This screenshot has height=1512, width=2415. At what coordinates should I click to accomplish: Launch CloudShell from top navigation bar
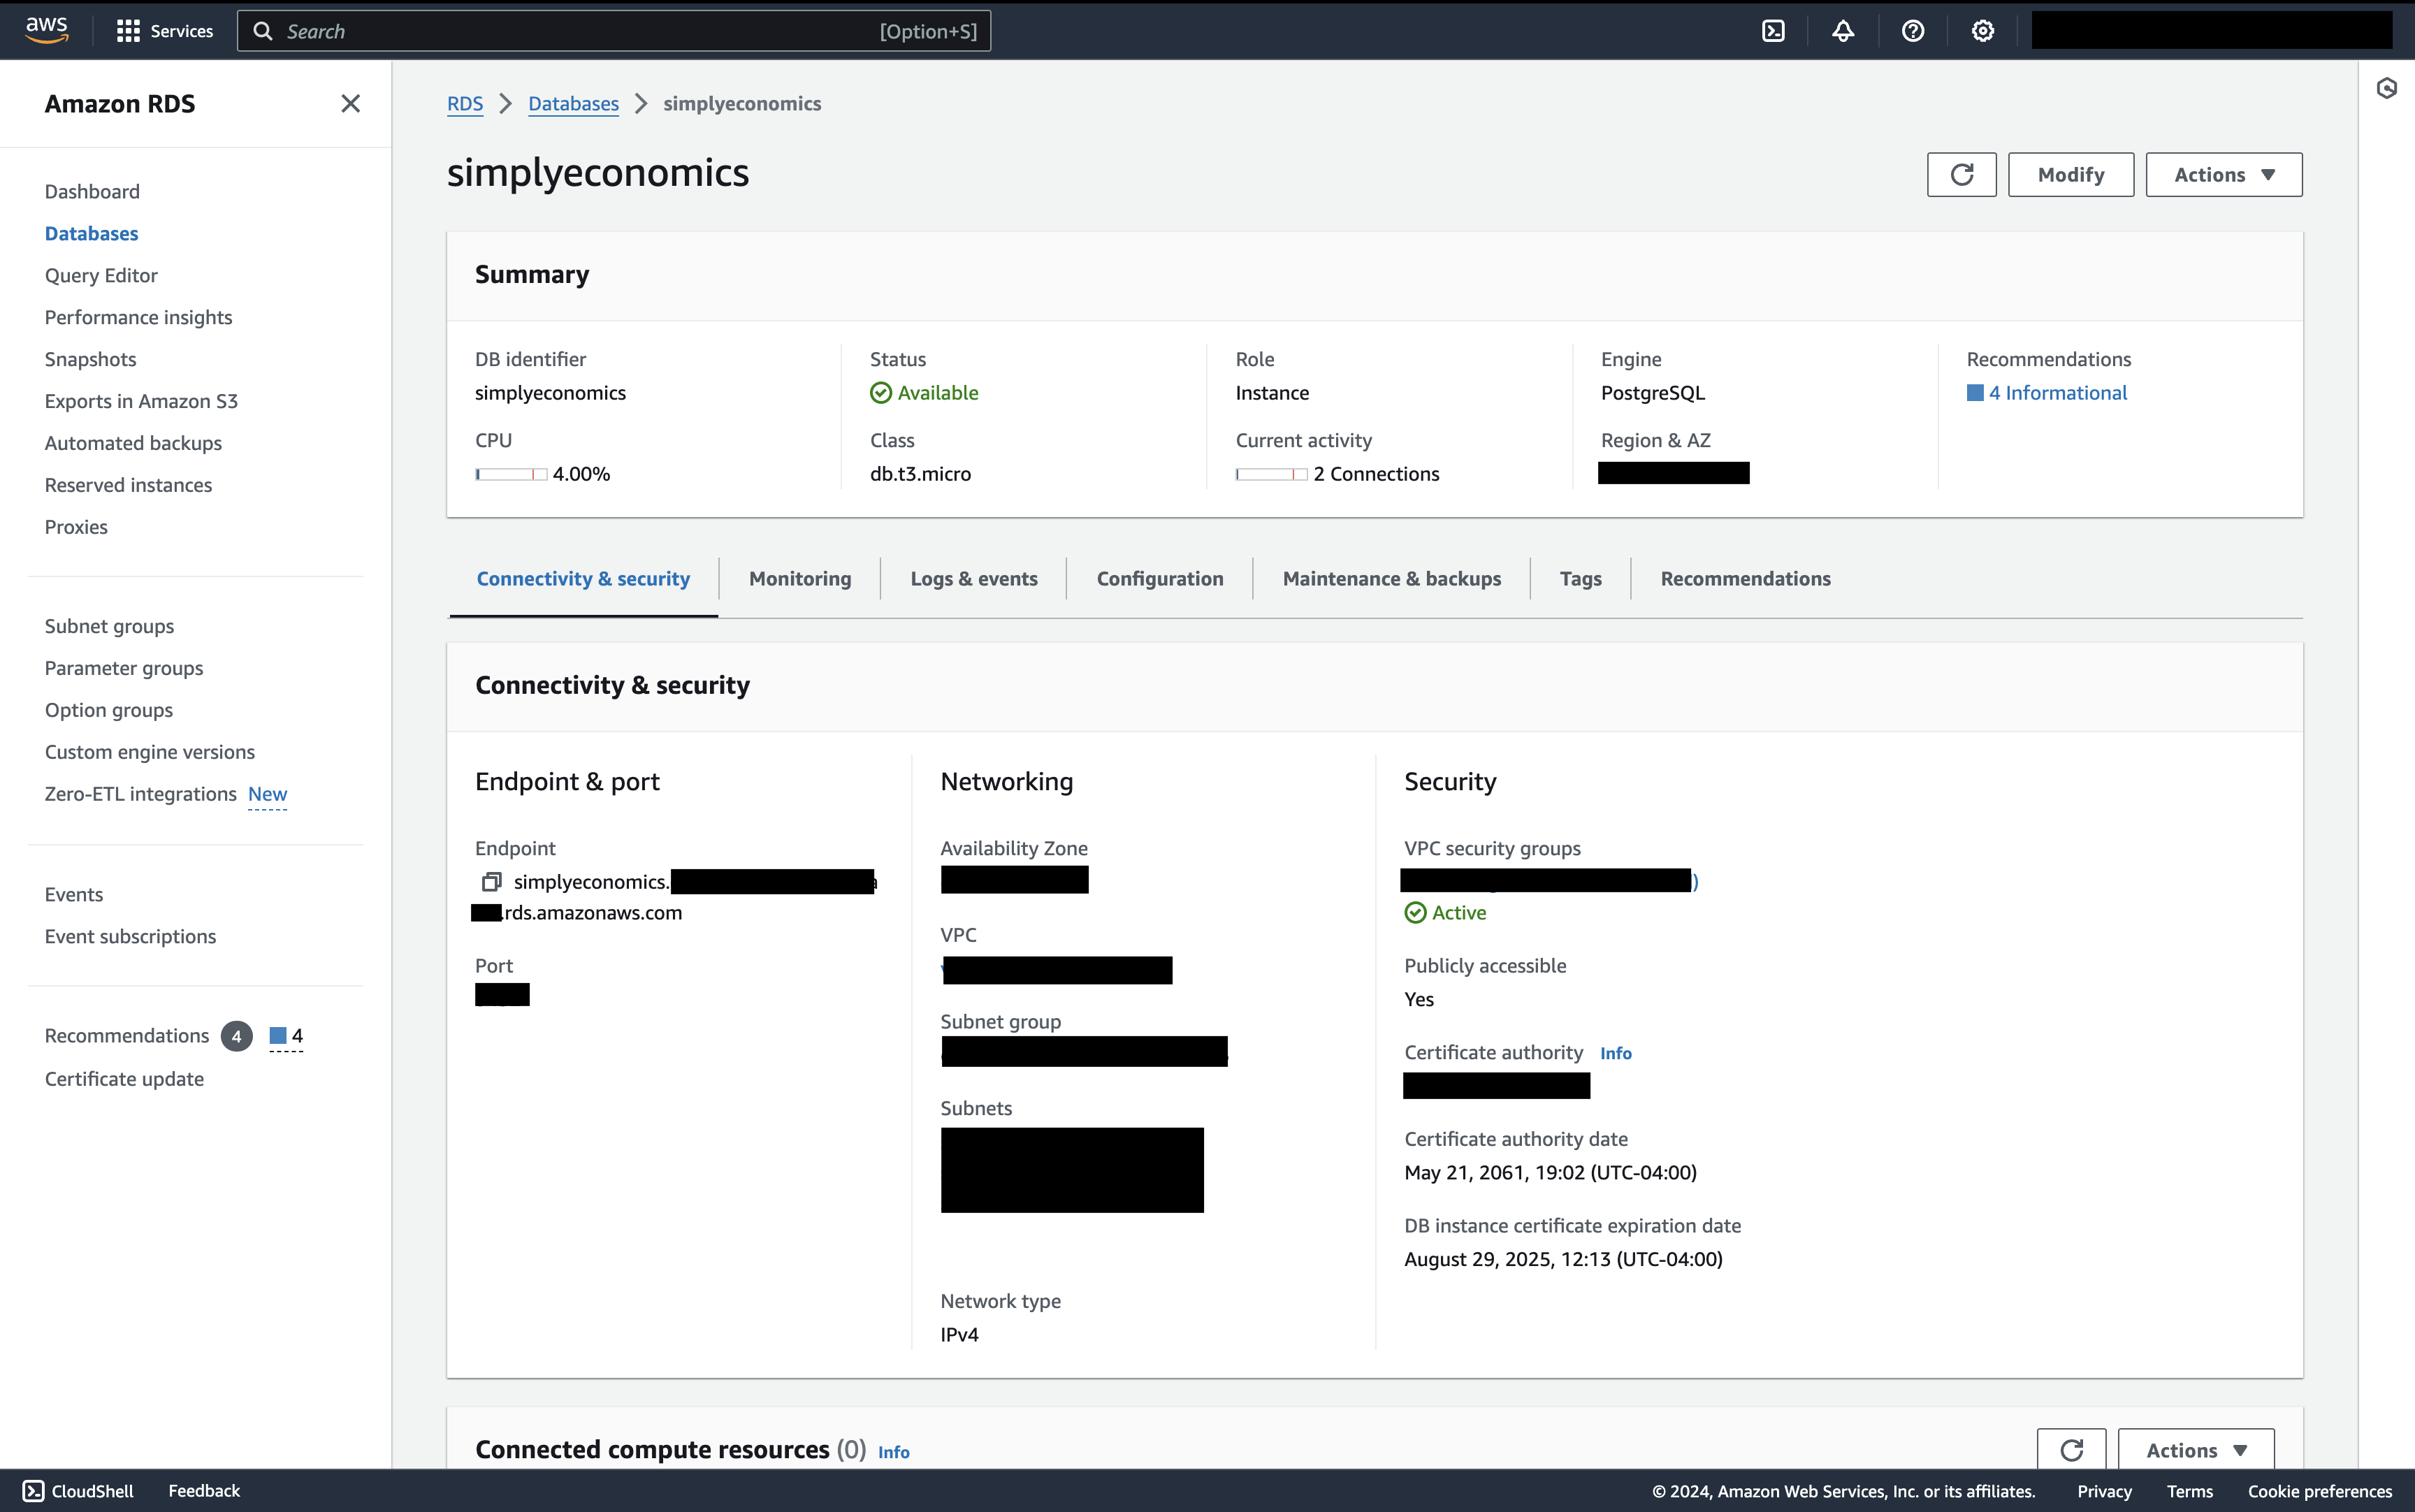click(x=1773, y=31)
